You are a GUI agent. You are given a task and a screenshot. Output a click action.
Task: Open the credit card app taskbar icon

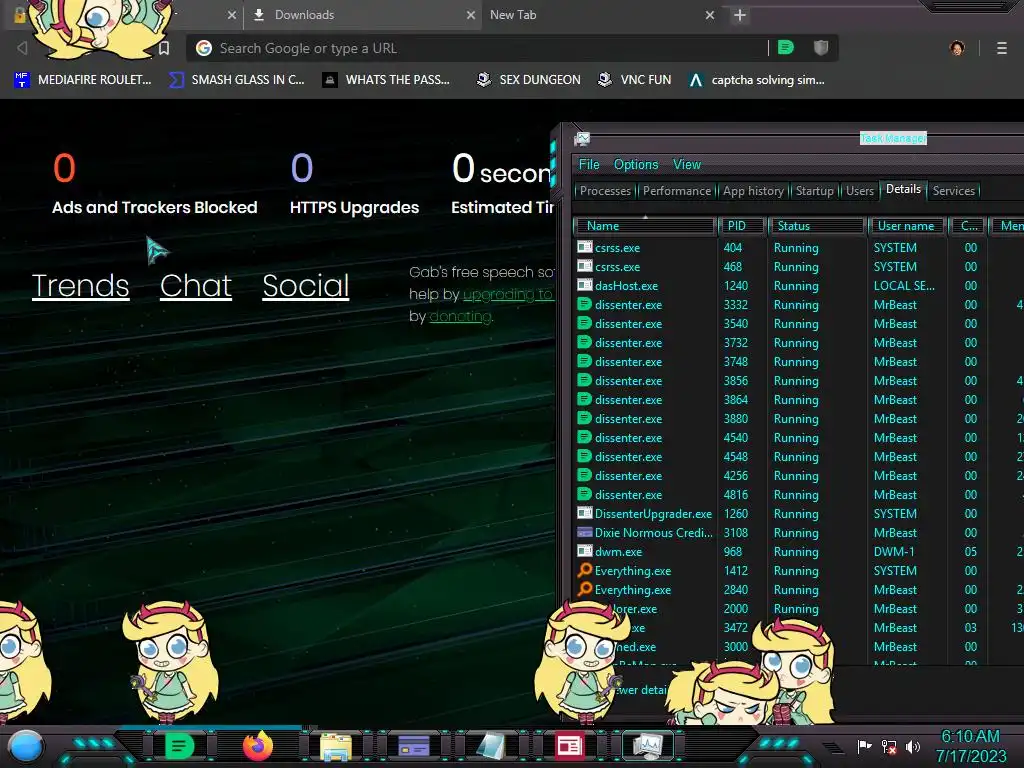point(413,746)
